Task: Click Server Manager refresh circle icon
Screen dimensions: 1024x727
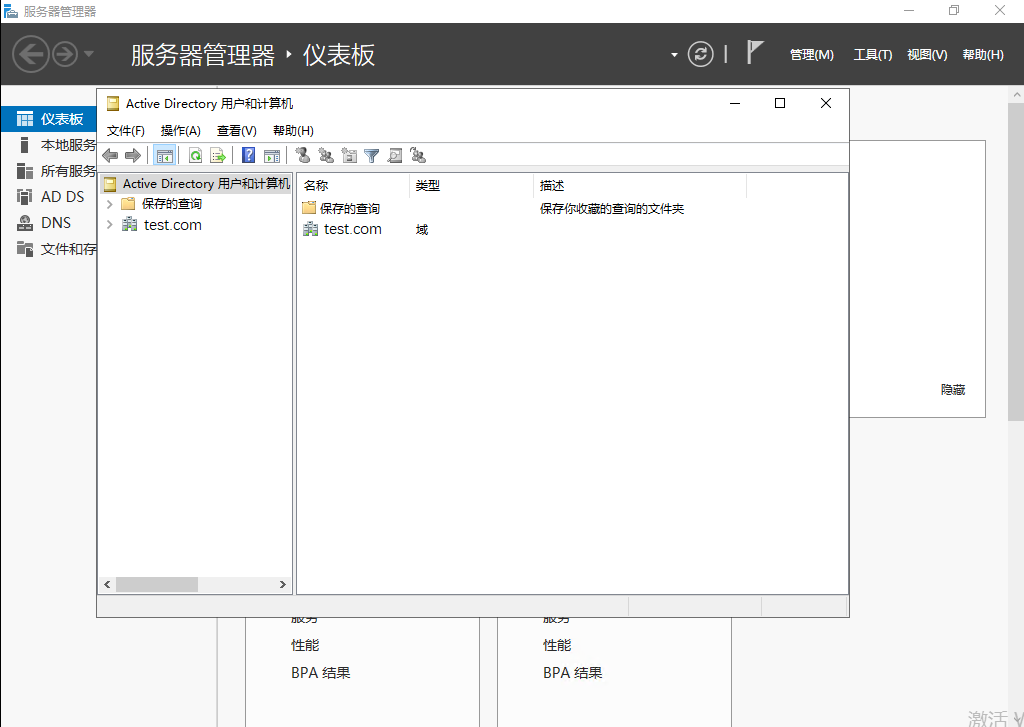Action: (701, 54)
